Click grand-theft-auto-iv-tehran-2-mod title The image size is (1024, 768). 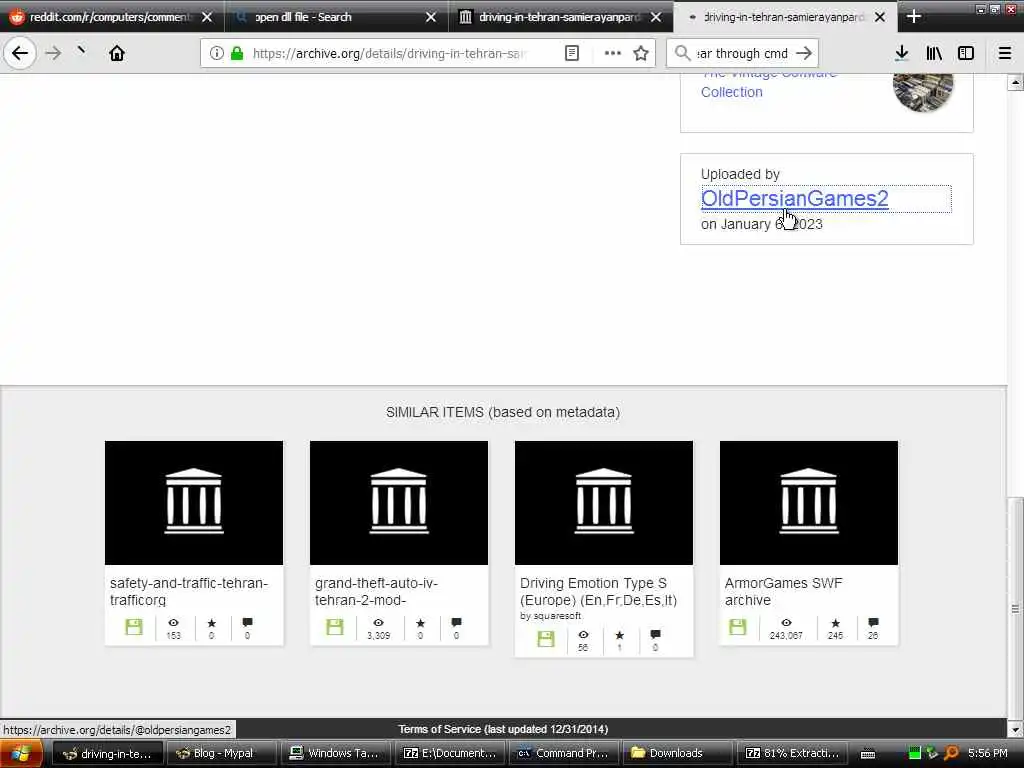pyautogui.click(x=376, y=591)
